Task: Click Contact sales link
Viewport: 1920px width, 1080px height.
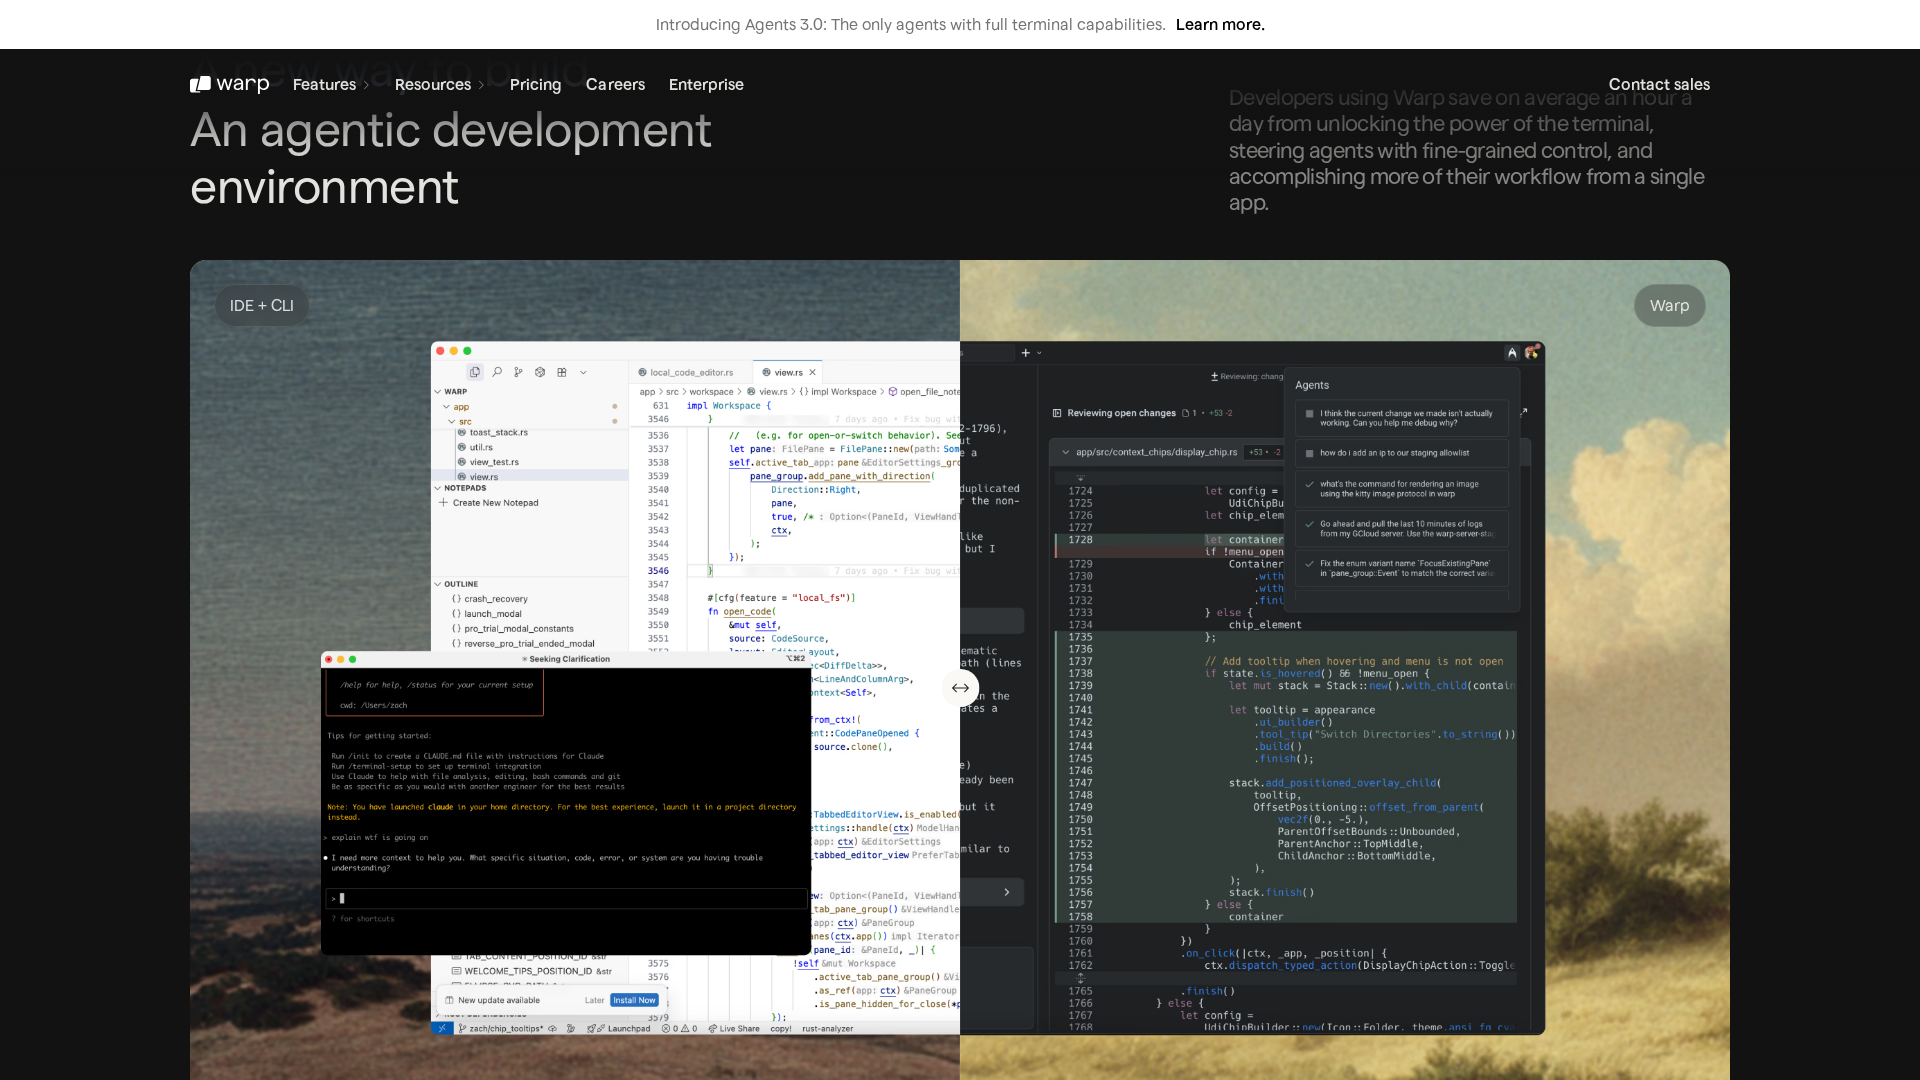Action: [x=1659, y=84]
